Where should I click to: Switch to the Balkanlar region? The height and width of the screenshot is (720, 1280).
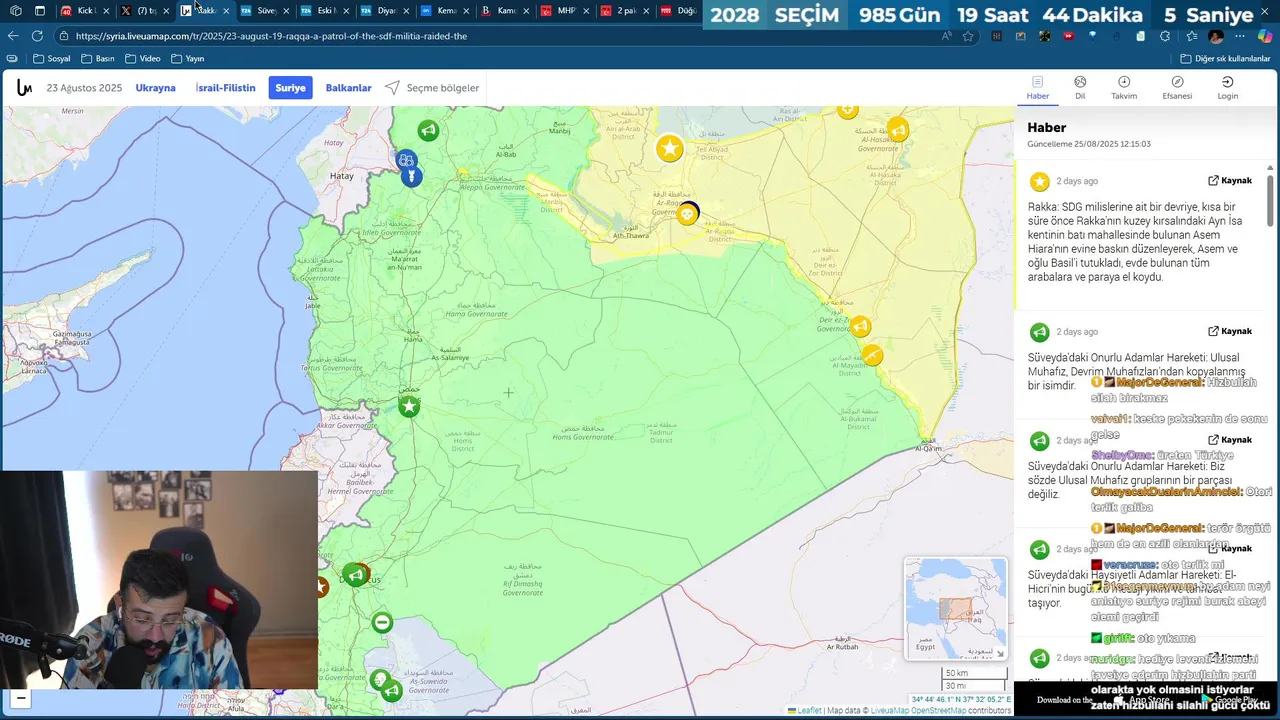[348, 88]
